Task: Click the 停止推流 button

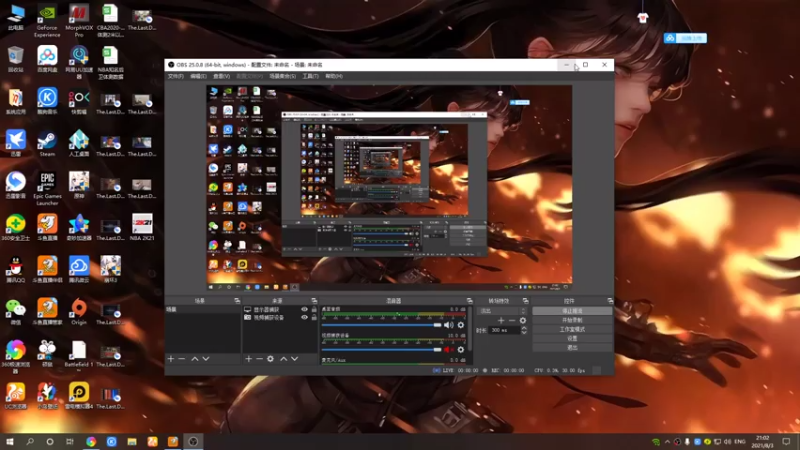Action: point(572,311)
